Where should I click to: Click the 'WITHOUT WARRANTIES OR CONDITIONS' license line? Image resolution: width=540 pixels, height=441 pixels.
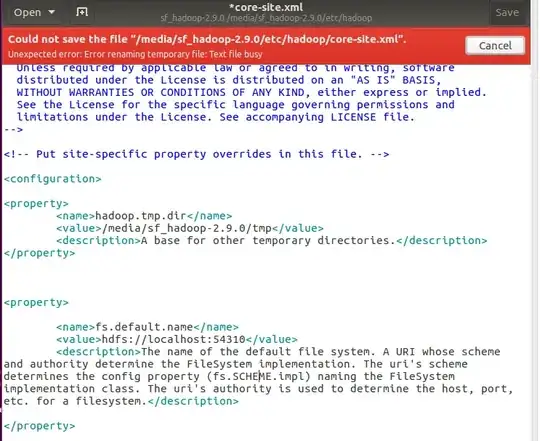pos(251,92)
